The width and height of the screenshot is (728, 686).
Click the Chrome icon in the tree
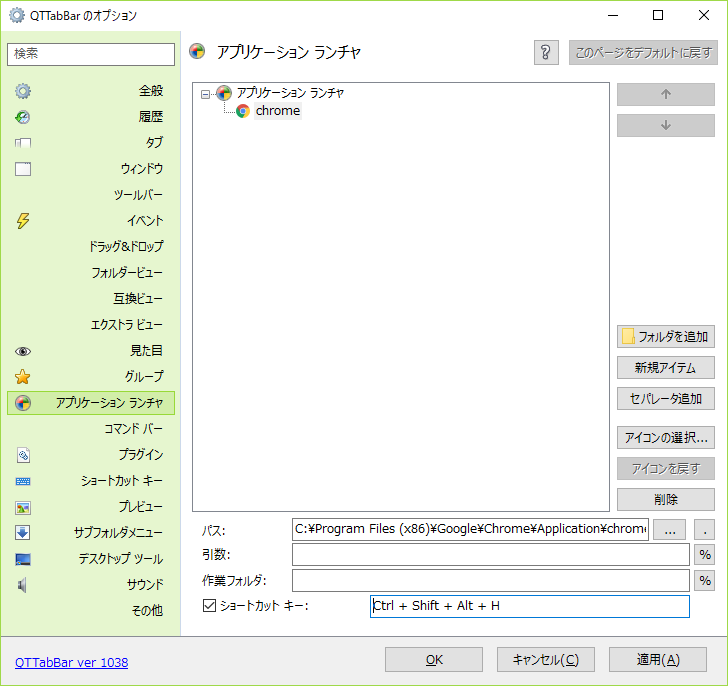(x=243, y=111)
